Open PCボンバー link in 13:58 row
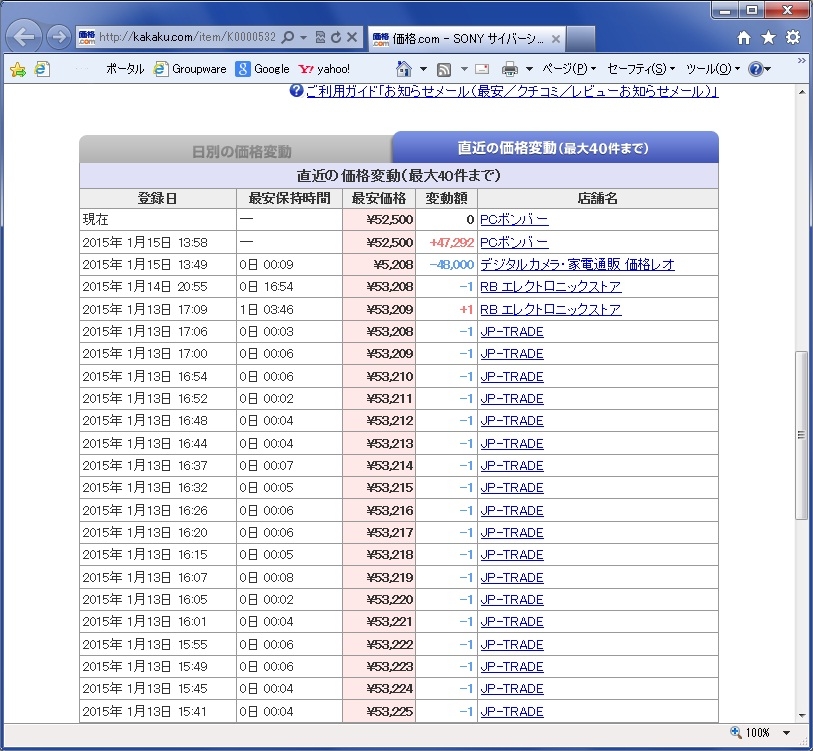Screen dimensions: 813x751 click(x=514, y=242)
